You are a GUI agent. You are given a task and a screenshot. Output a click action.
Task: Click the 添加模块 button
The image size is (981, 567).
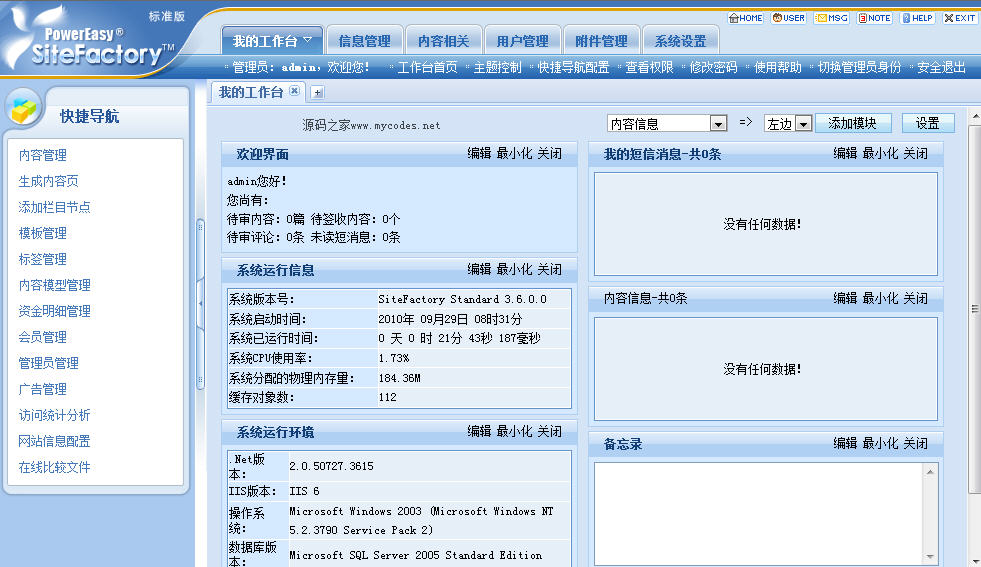pyautogui.click(x=853, y=123)
